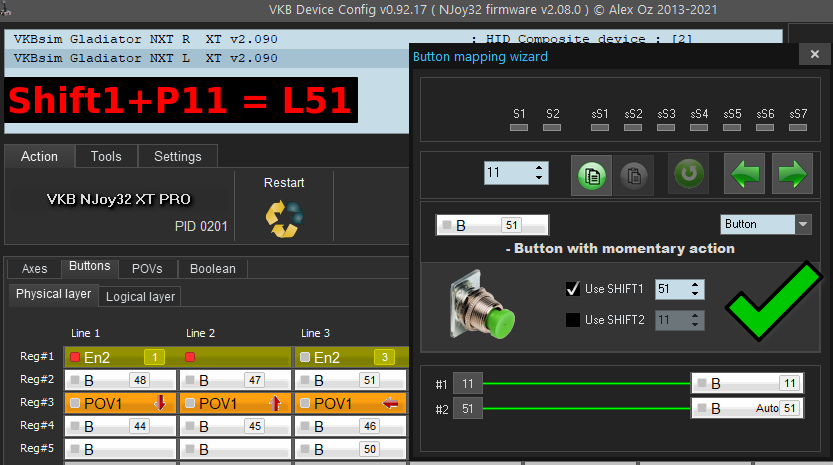833x465 pixels.
Task: Toggle the sS1 sub-shift indicator
Action: tap(600, 128)
